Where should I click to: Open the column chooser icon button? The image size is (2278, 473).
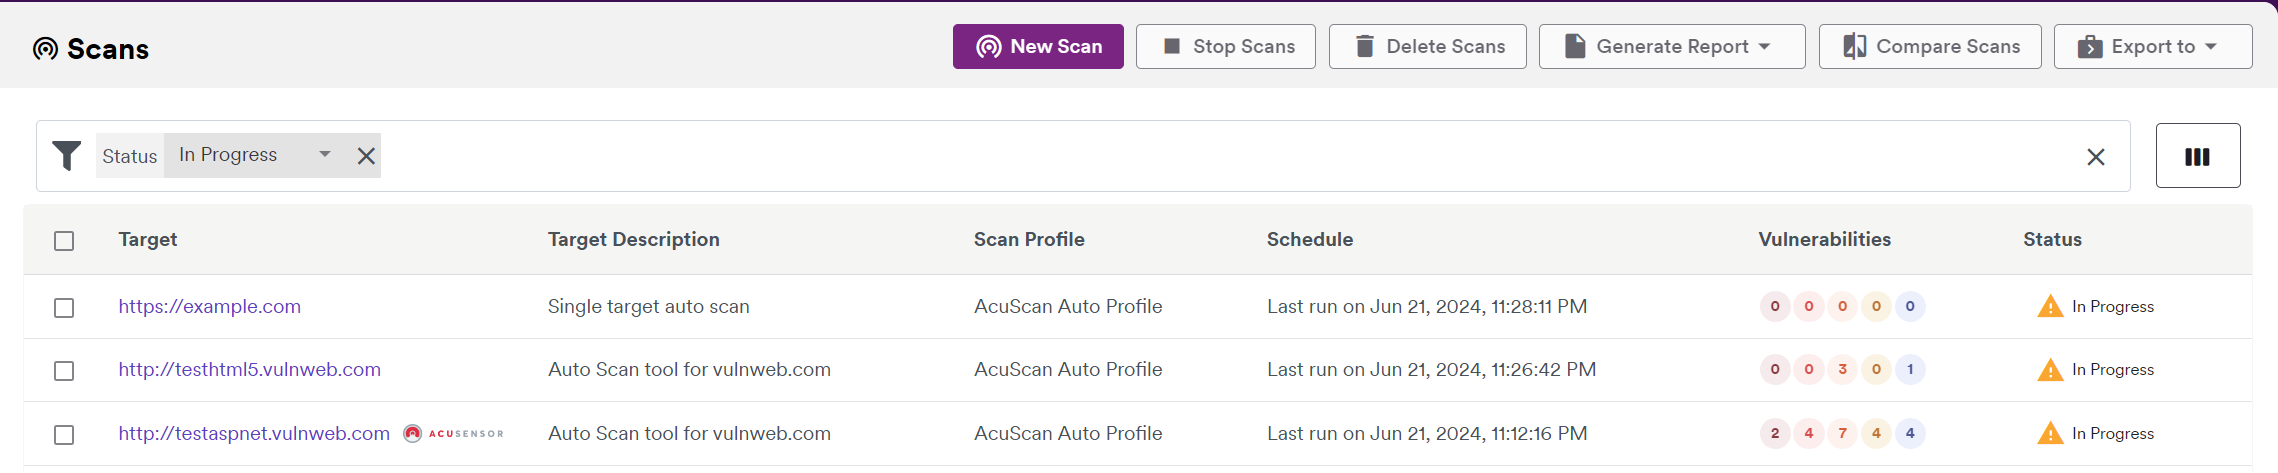click(x=2197, y=156)
